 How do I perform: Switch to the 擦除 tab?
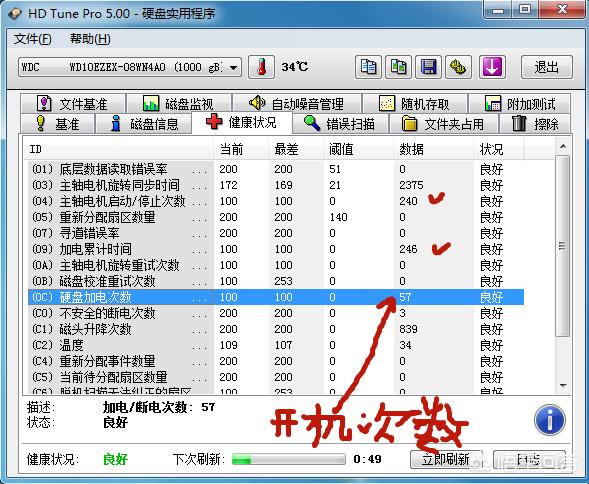pyautogui.click(x=536, y=124)
